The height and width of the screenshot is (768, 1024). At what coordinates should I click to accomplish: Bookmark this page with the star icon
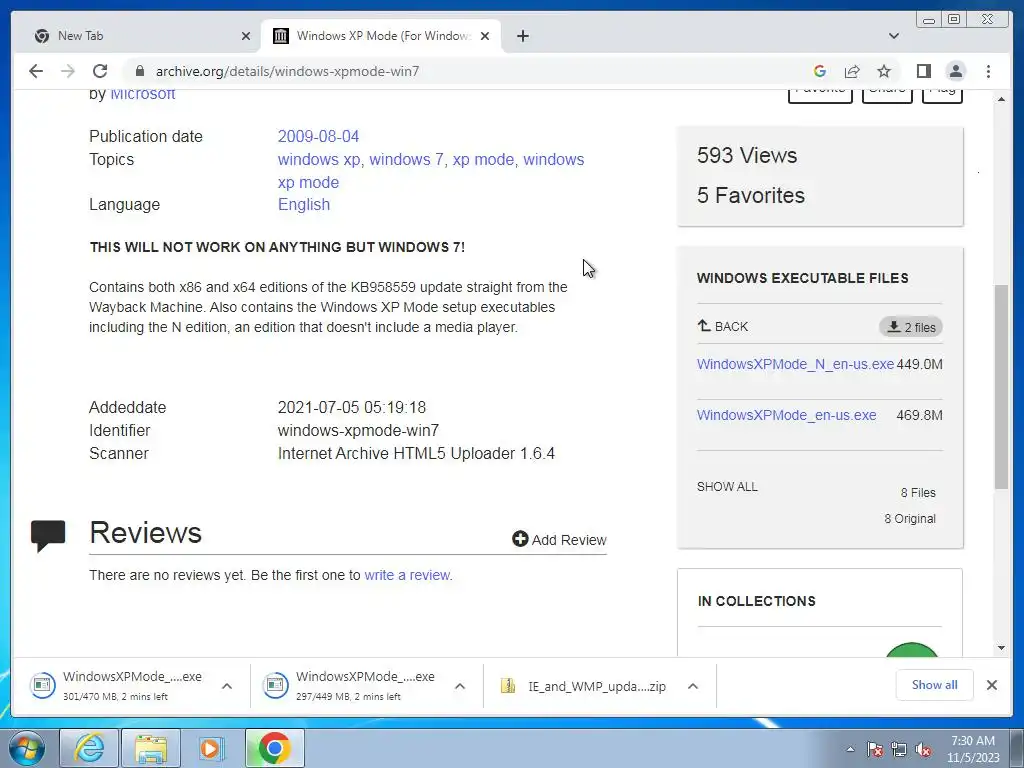pyautogui.click(x=884, y=71)
